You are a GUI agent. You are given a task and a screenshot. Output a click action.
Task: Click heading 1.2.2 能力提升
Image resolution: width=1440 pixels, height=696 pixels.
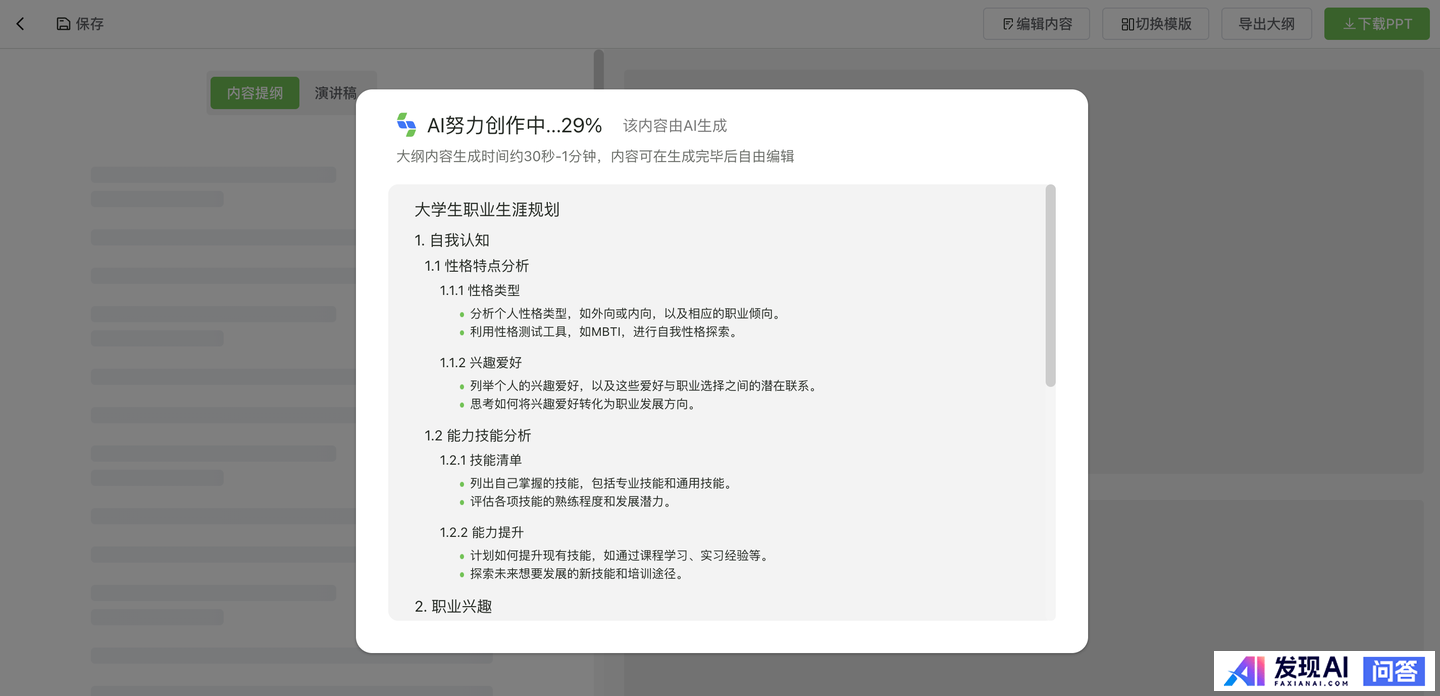(x=482, y=532)
